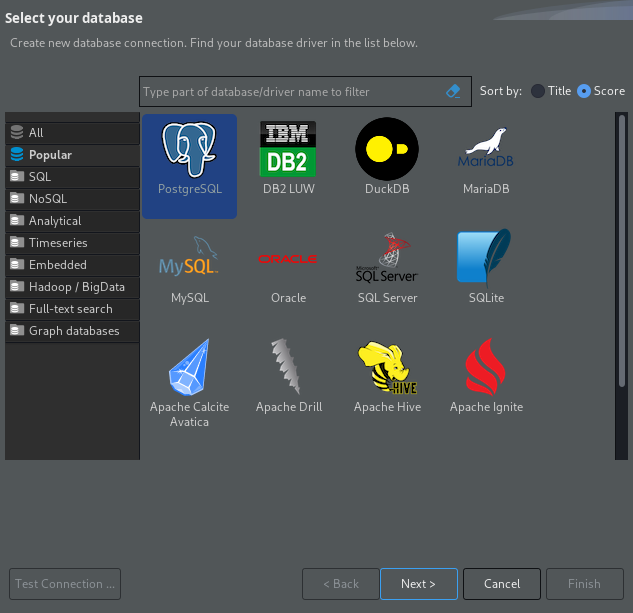Screen dimensions: 633x613
Task: Switch to the NoSQL category
Action: [72, 199]
